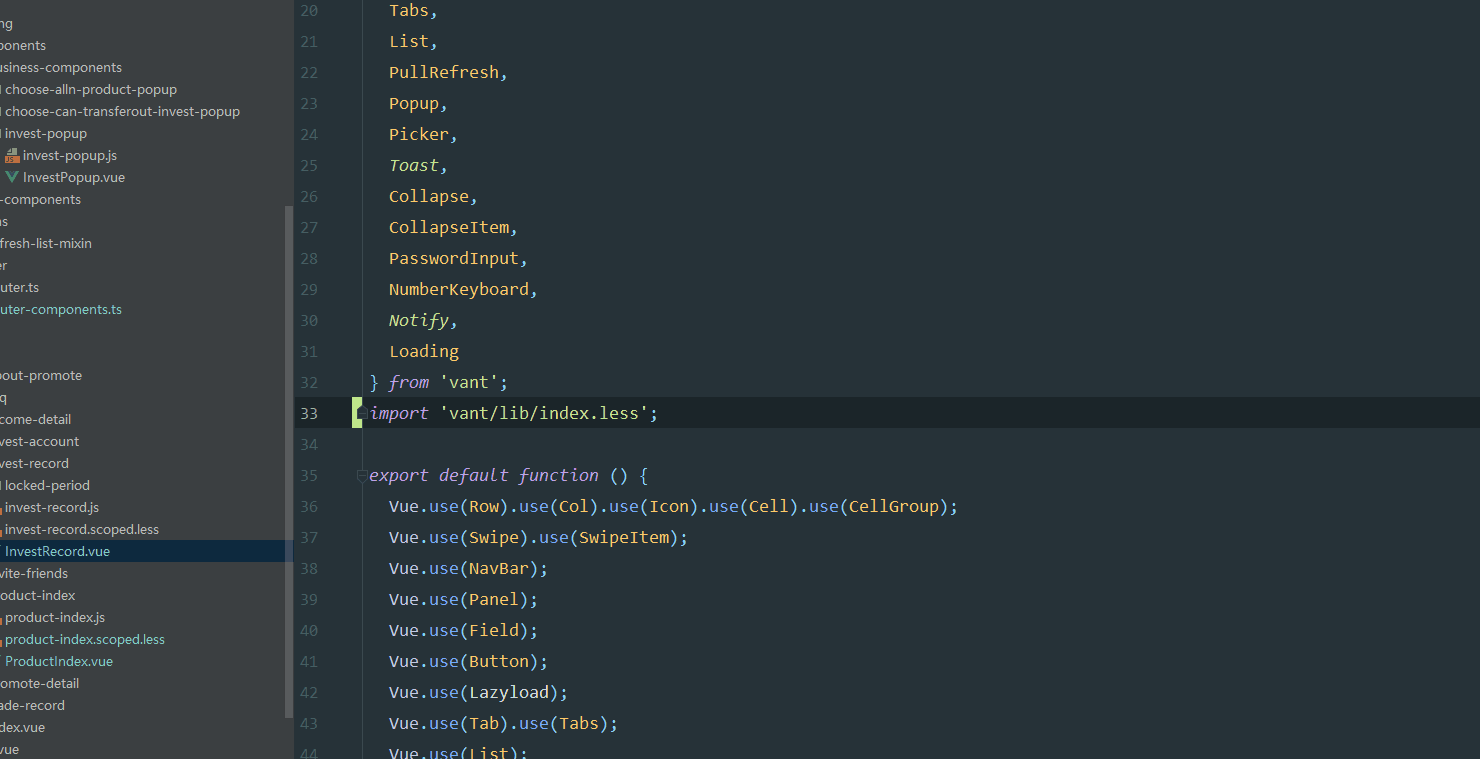Click the code folding arrow near line 35
The width and height of the screenshot is (1480, 759).
(x=360, y=477)
